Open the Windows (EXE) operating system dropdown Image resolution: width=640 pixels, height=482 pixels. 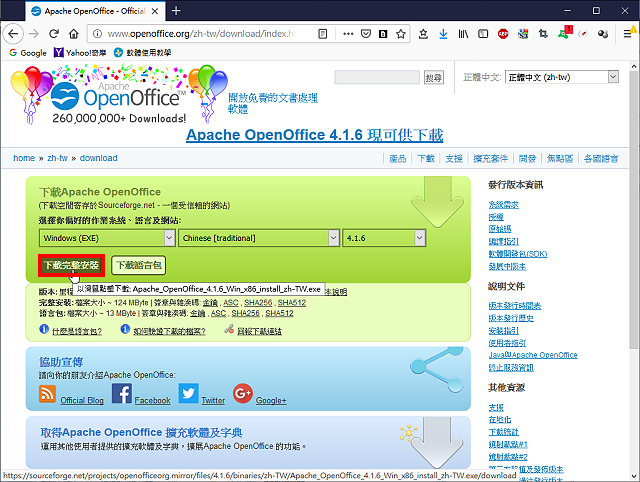pyautogui.click(x=107, y=238)
